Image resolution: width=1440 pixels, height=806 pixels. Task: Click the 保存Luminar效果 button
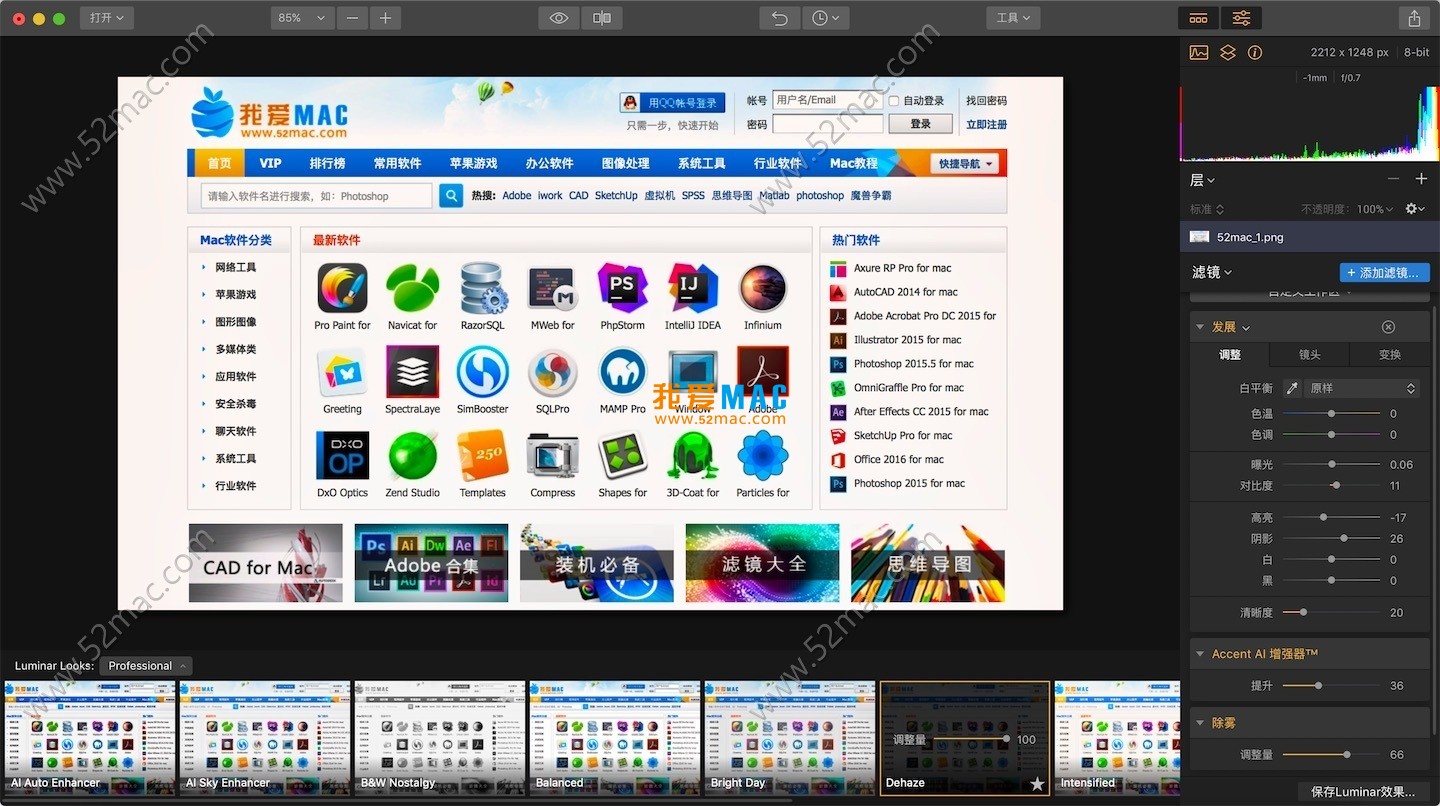click(x=1363, y=792)
